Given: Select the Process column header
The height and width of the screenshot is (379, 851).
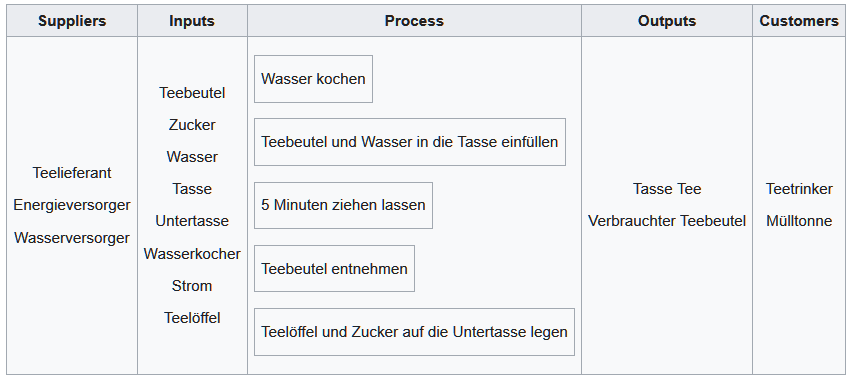Looking at the screenshot, I should pyautogui.click(x=414, y=21).
